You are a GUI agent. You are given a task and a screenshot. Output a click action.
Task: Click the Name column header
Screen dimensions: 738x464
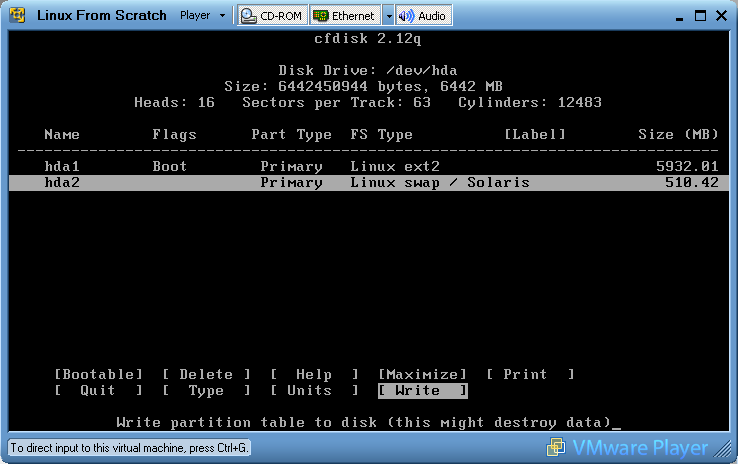[62, 135]
